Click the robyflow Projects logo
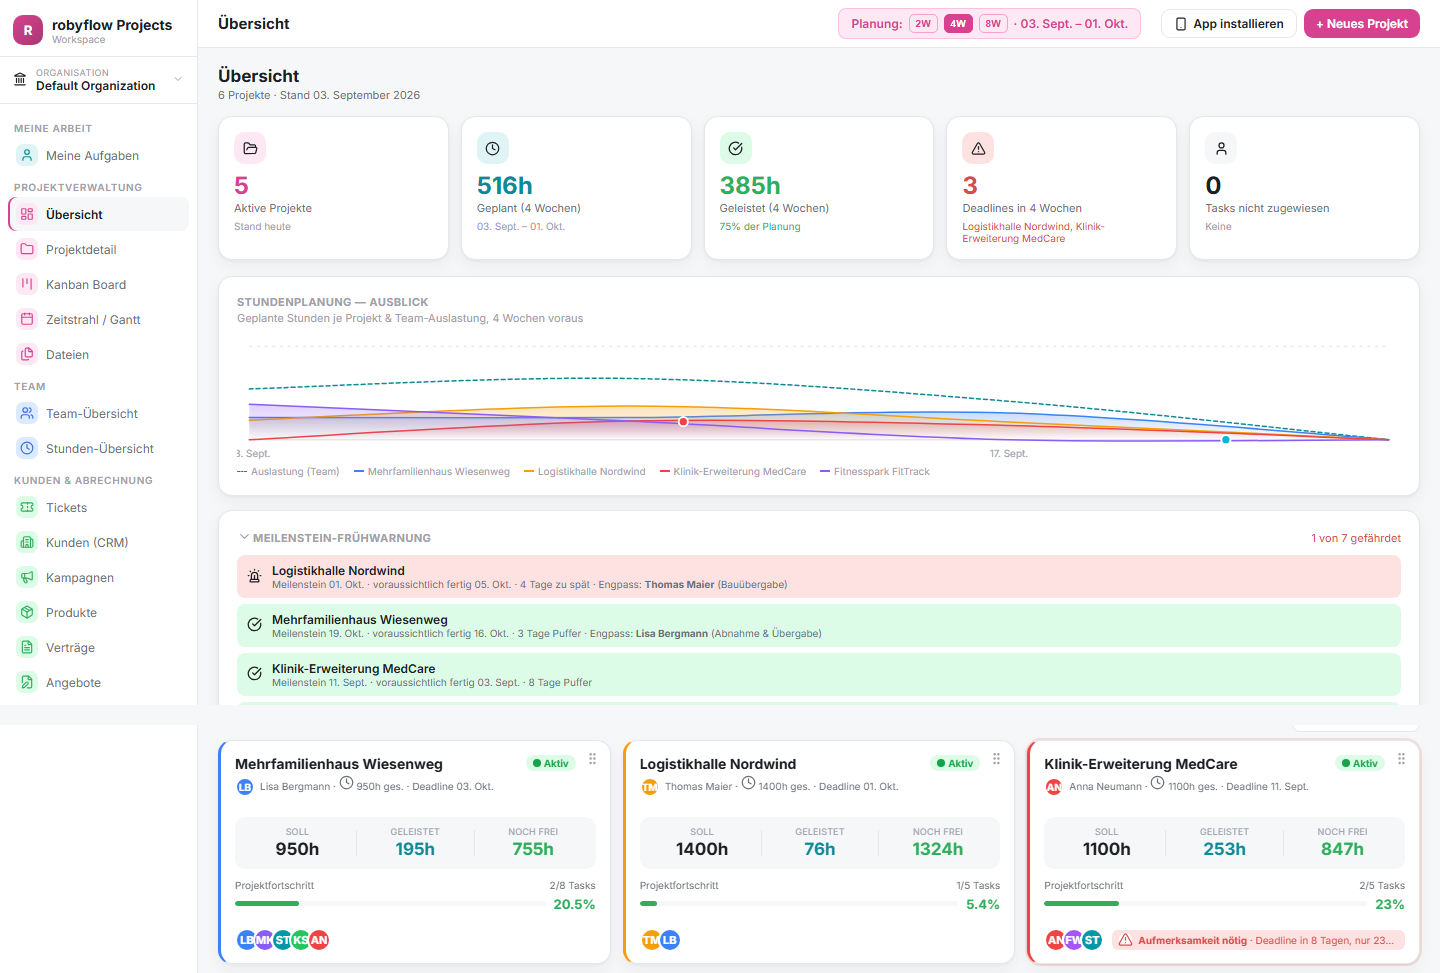 click(28, 30)
